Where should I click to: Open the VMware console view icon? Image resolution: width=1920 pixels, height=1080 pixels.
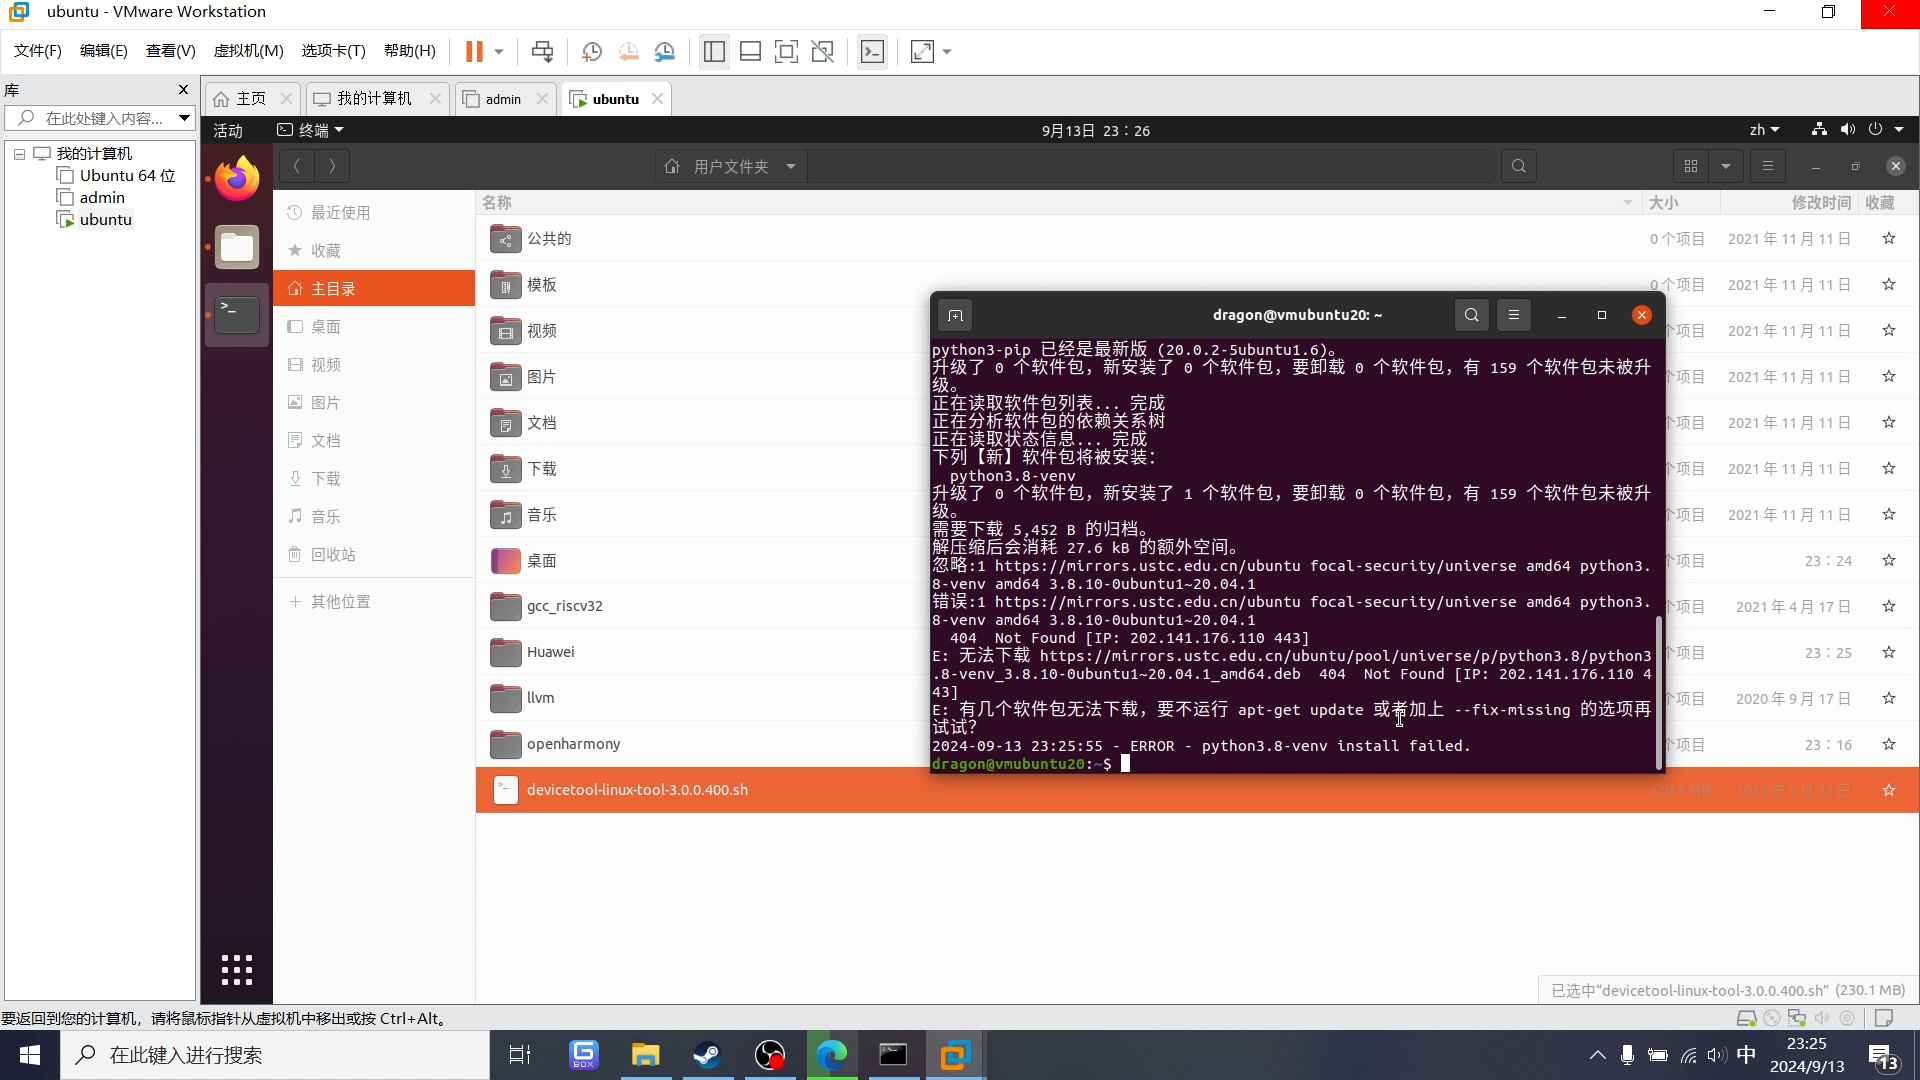(872, 51)
